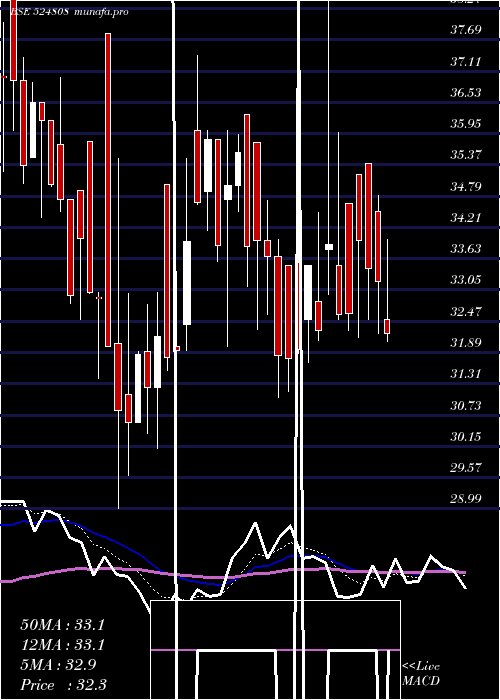Click the Live MACD label

coord(421,673)
